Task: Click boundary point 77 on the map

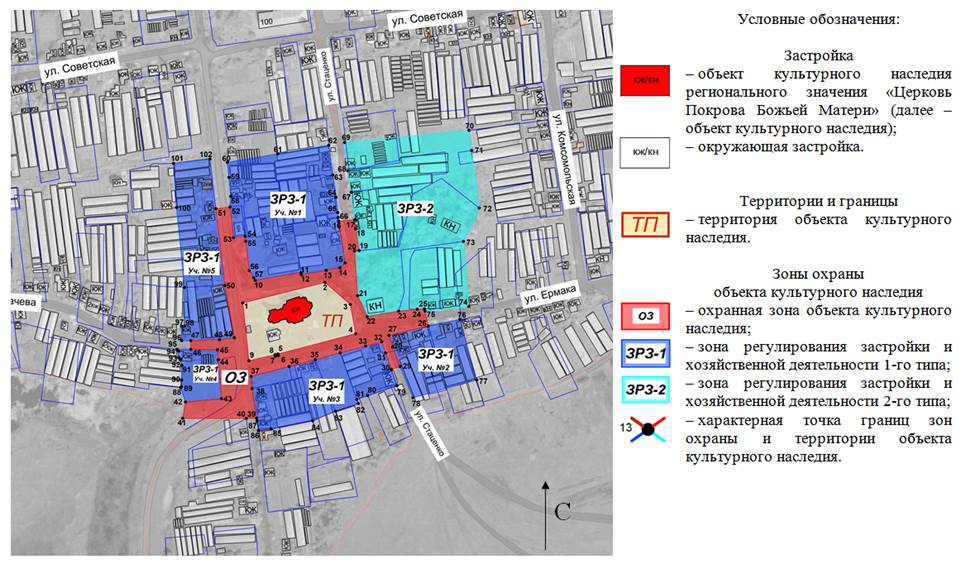Action: tap(476, 380)
